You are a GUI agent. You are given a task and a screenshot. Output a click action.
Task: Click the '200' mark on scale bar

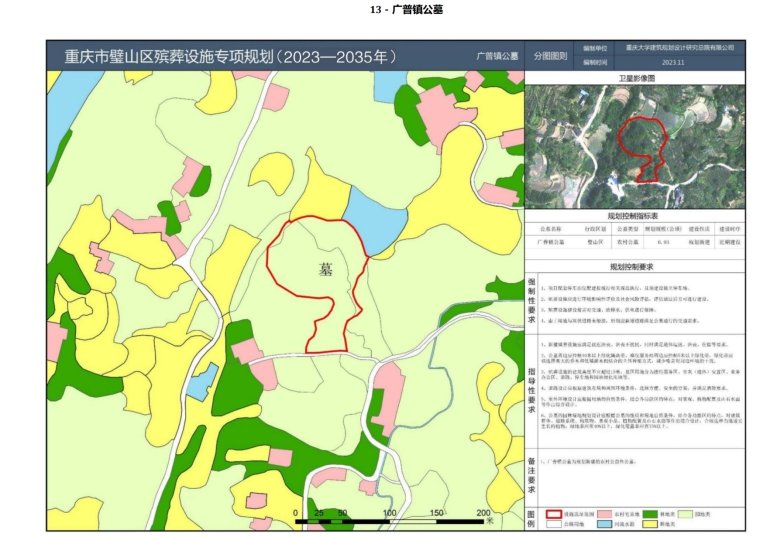[x=484, y=513]
